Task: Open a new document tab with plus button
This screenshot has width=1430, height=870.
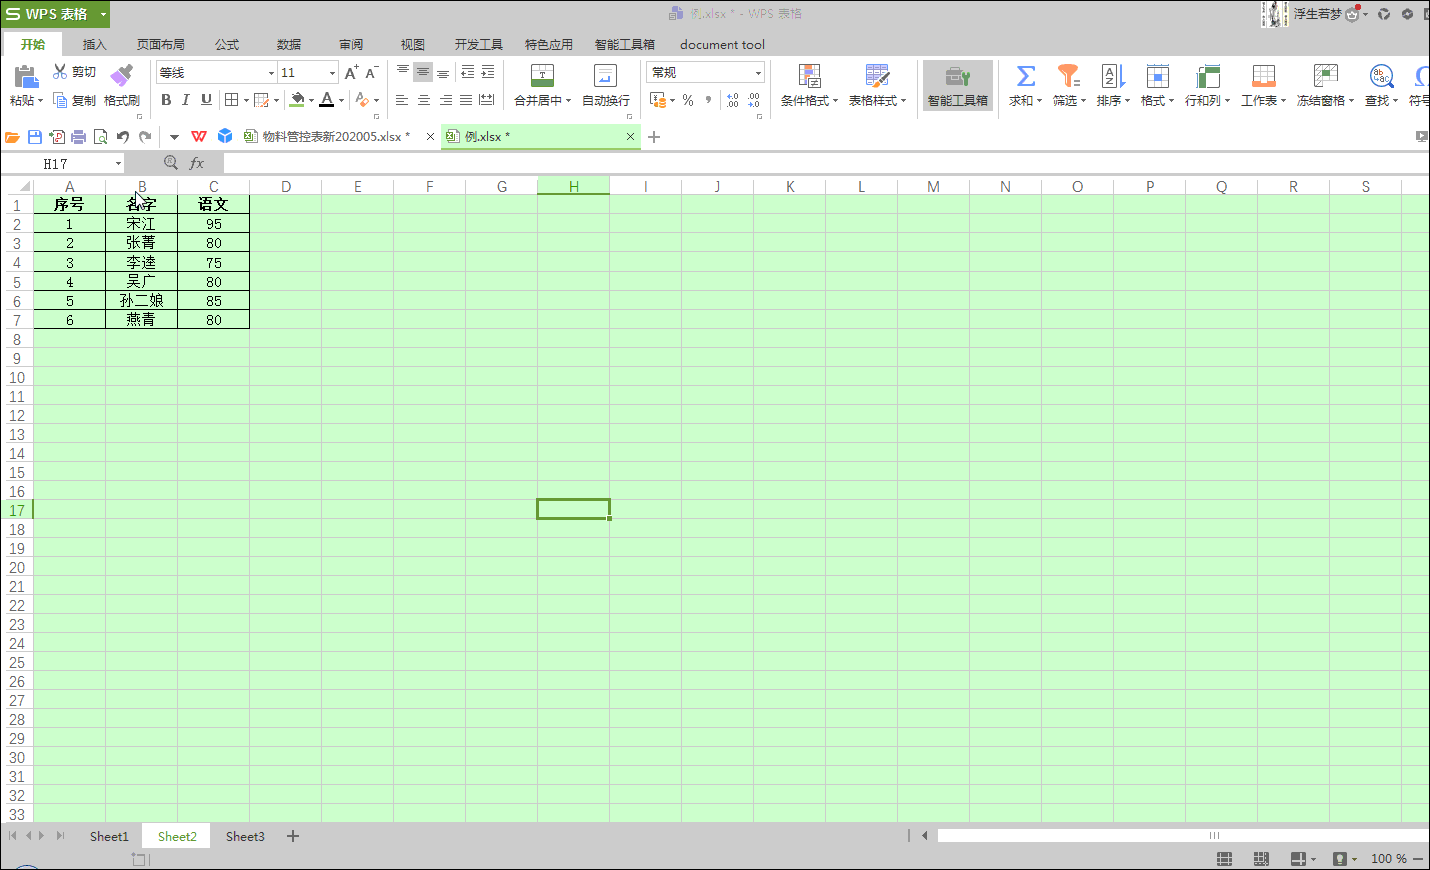Action: 654,137
